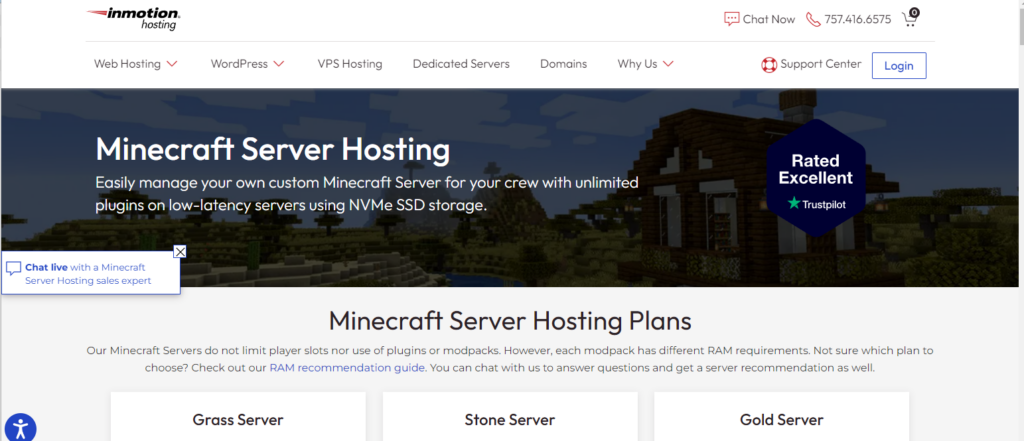
Task: Expand the WordPress dropdown arrow
Action: [x=279, y=64]
